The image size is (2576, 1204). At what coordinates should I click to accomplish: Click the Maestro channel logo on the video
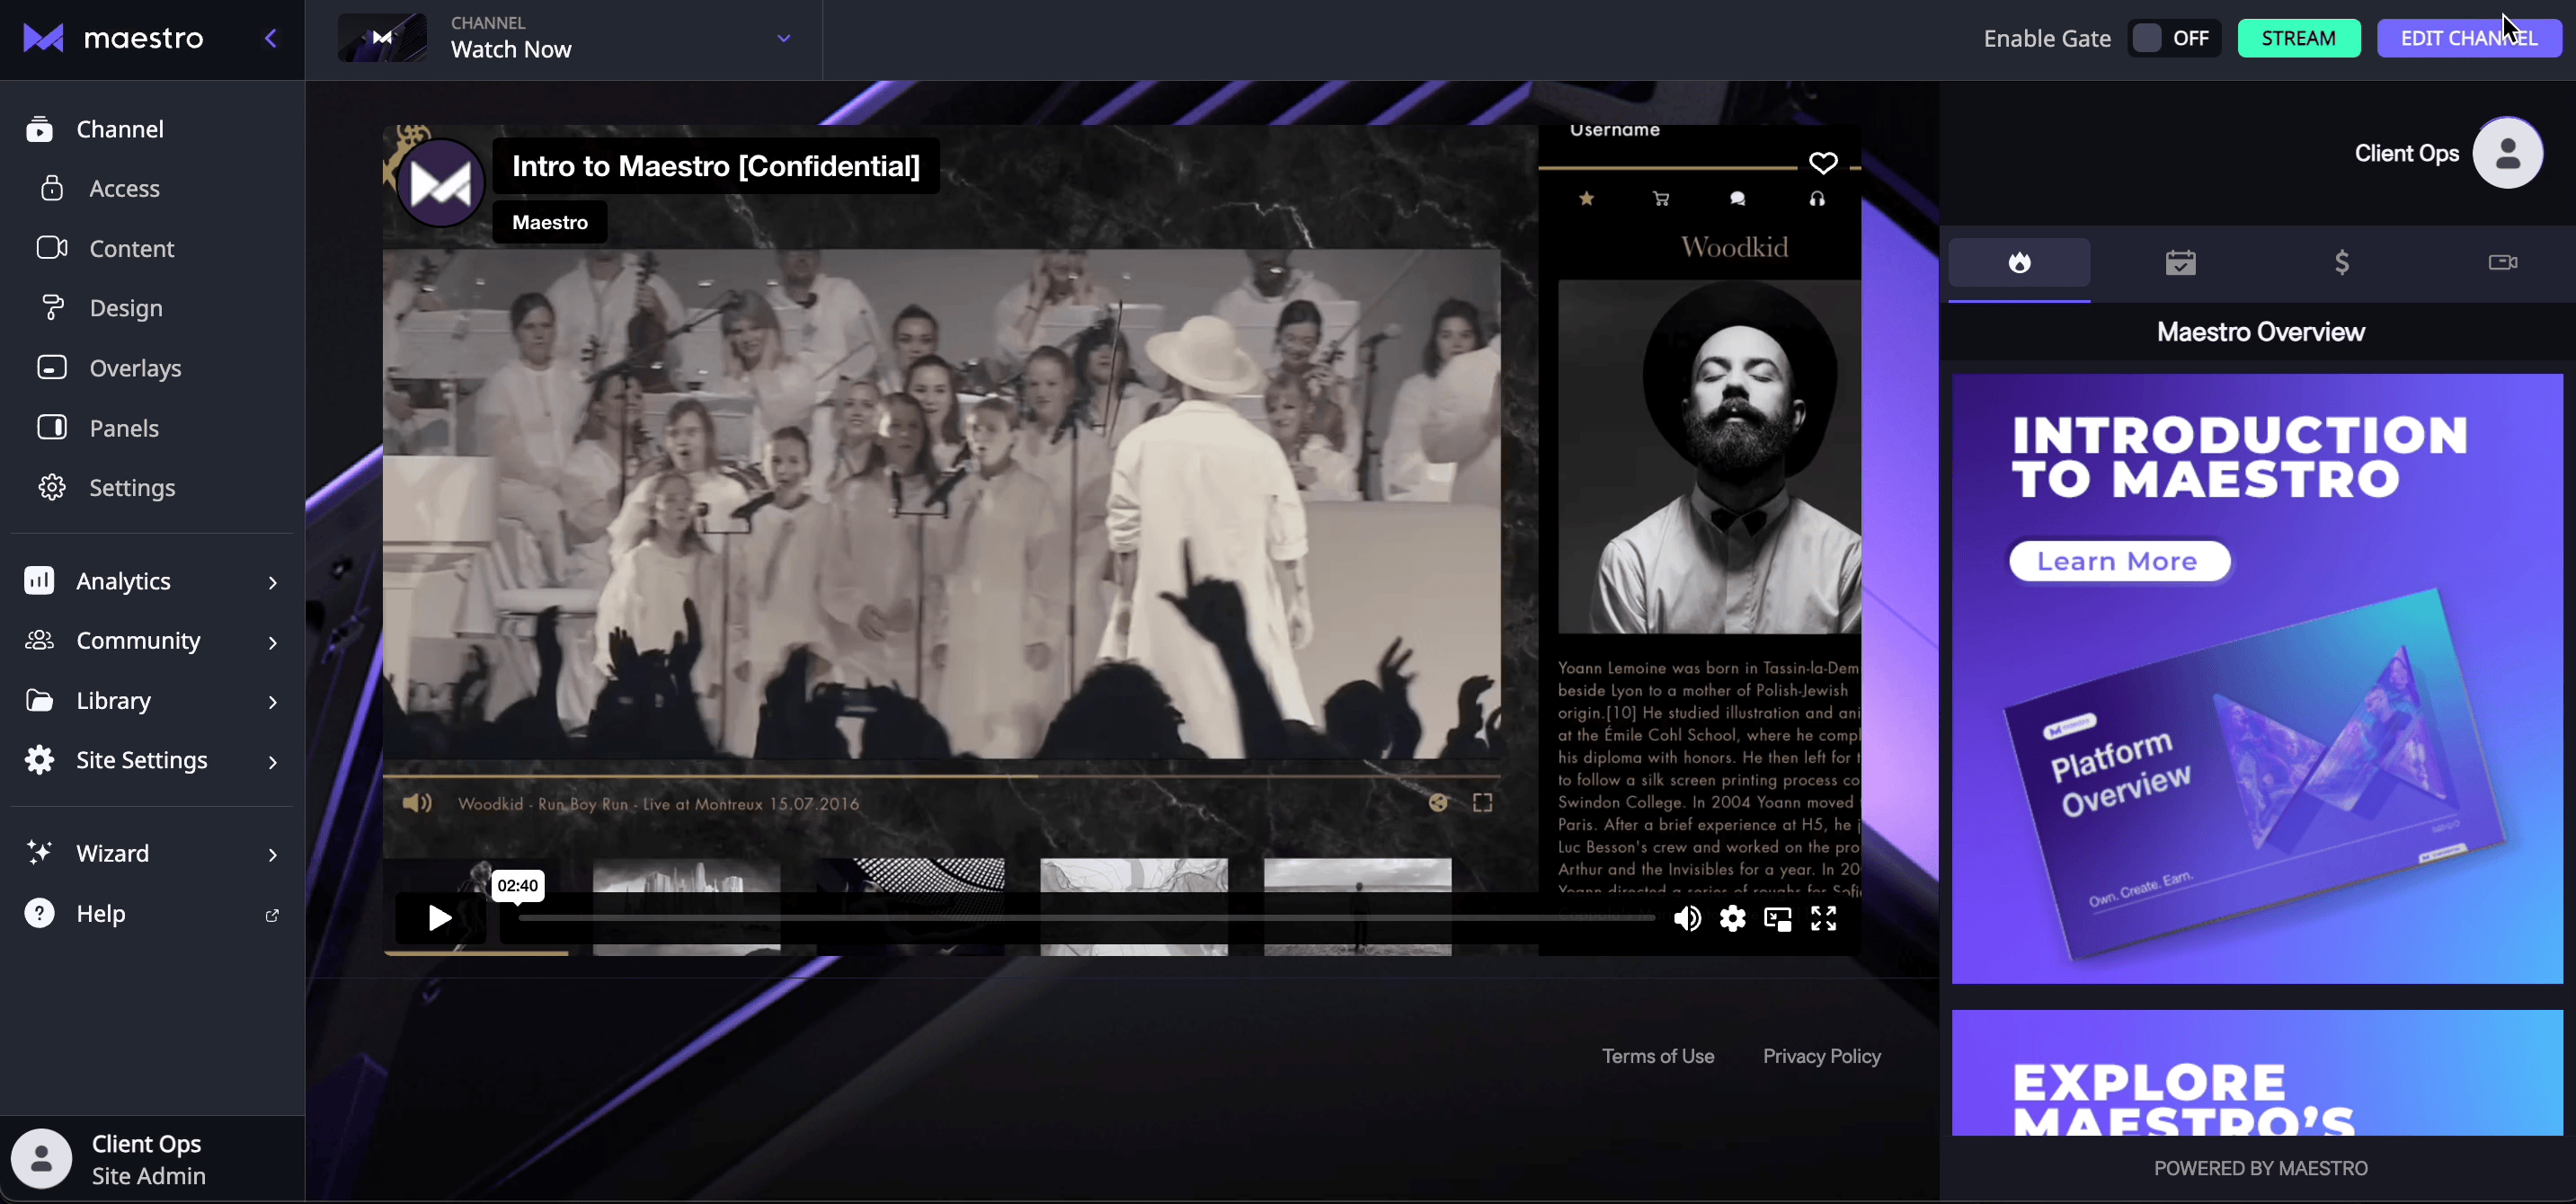[441, 183]
